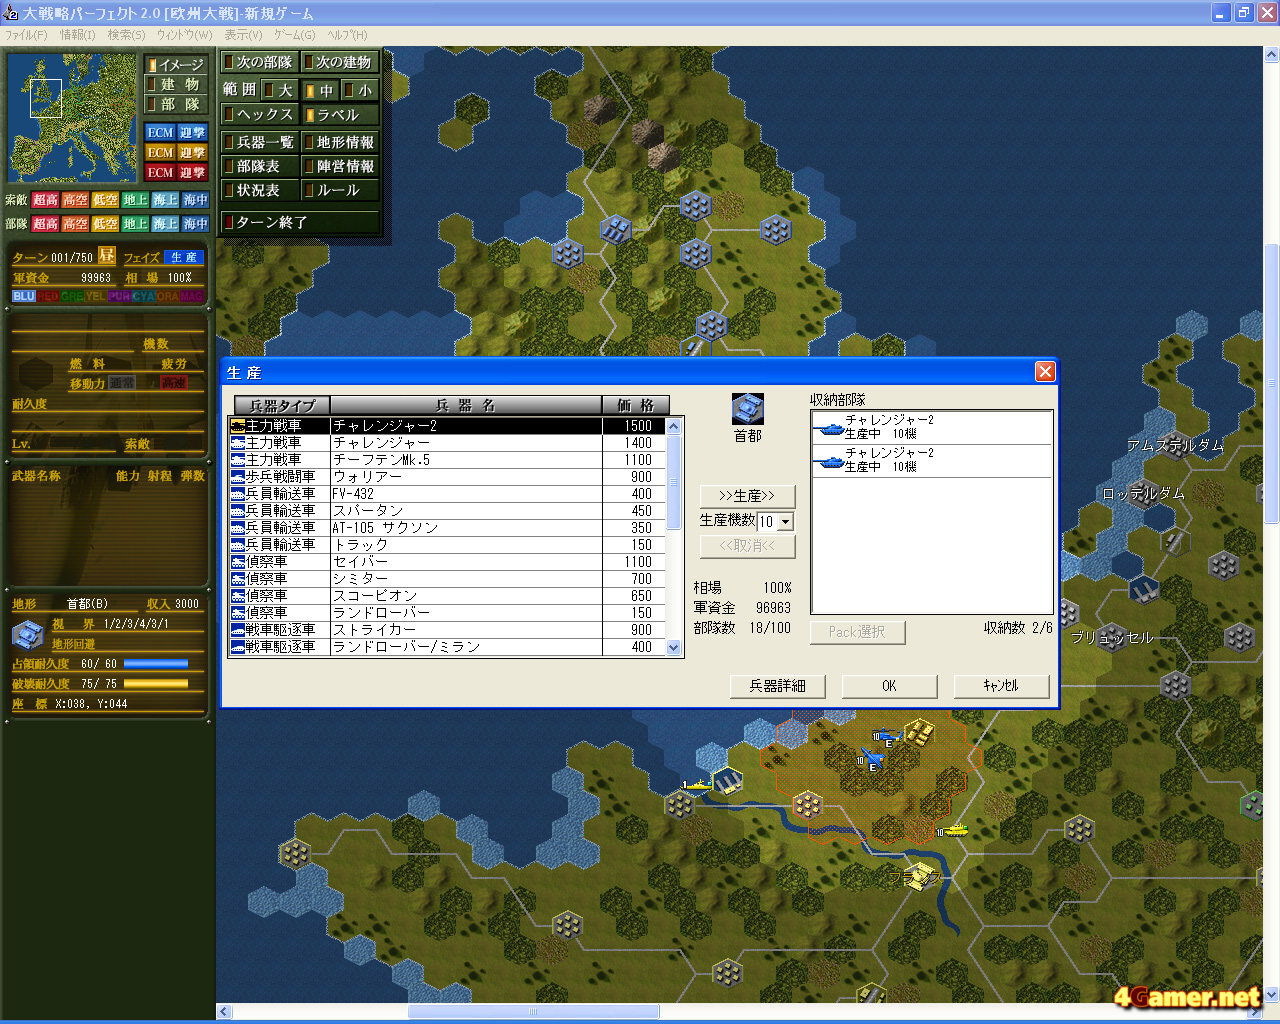Open the 情報(I) menu

click(x=77, y=35)
